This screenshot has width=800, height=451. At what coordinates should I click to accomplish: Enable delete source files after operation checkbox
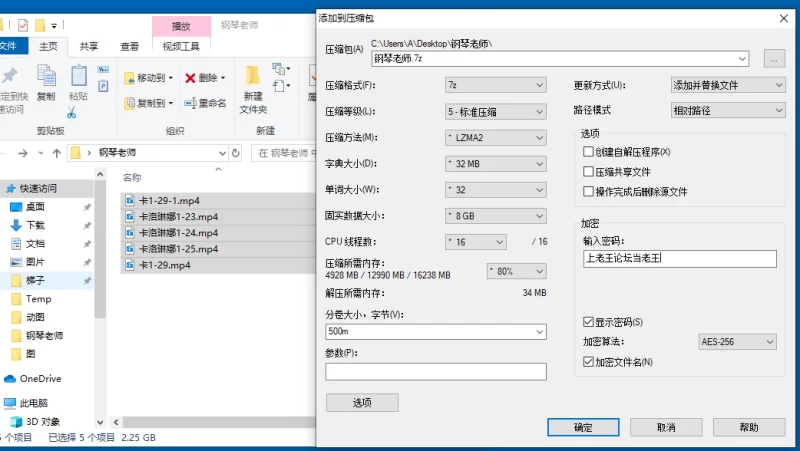tap(588, 191)
